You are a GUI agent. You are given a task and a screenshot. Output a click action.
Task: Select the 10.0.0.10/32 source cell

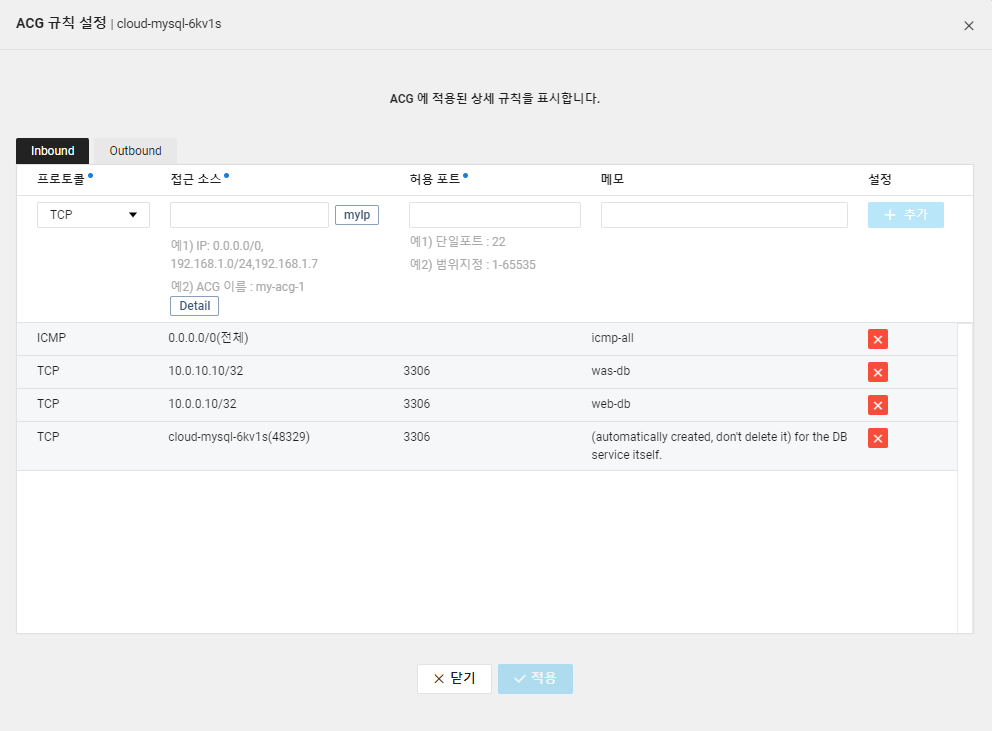tap(202, 404)
